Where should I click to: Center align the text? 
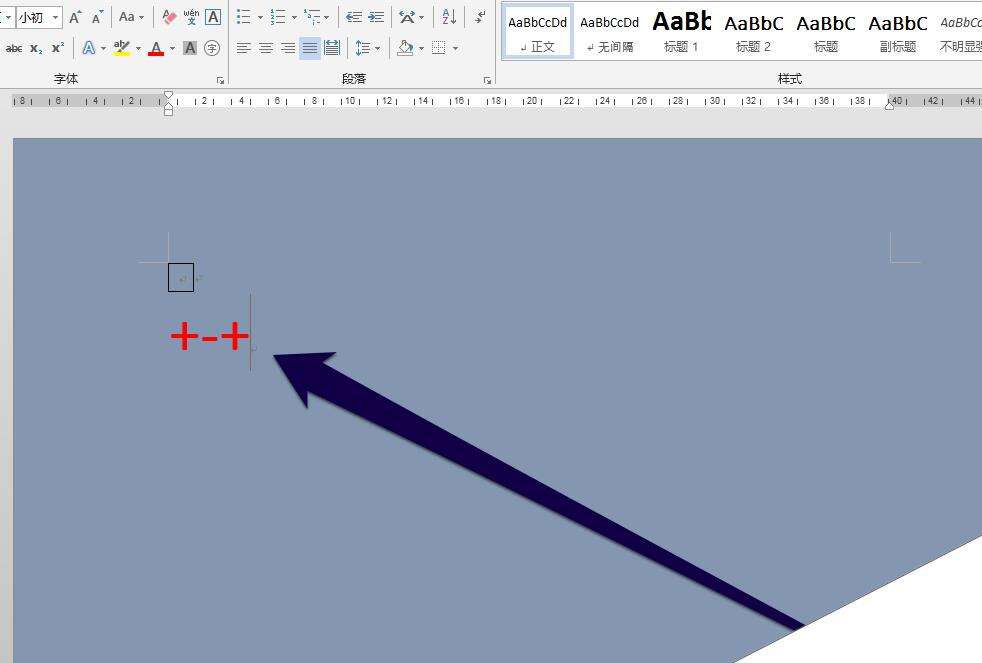pos(266,48)
